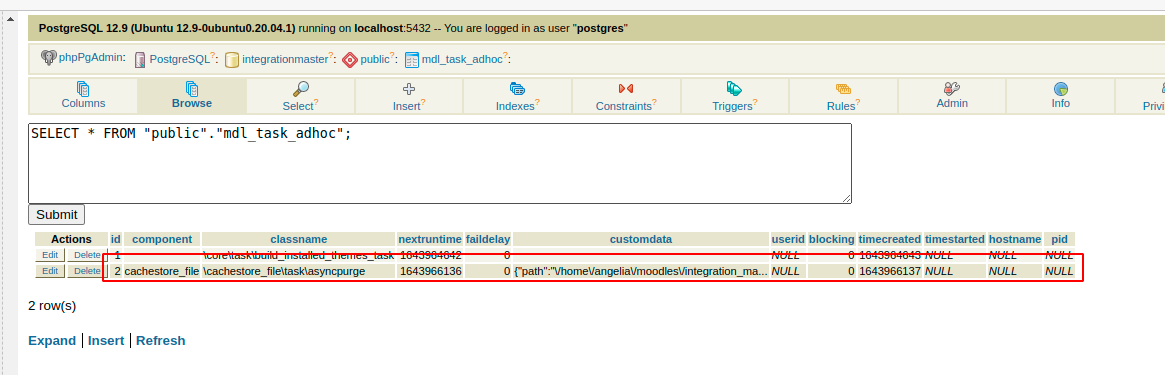Sort by the blocking column header
Screen dimensions: 1165x375
click(831, 239)
